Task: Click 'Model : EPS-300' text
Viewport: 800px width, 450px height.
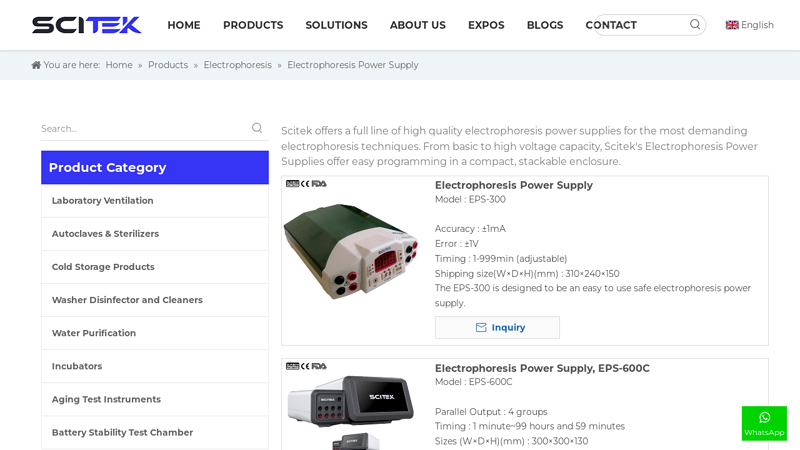Action: 470,199
